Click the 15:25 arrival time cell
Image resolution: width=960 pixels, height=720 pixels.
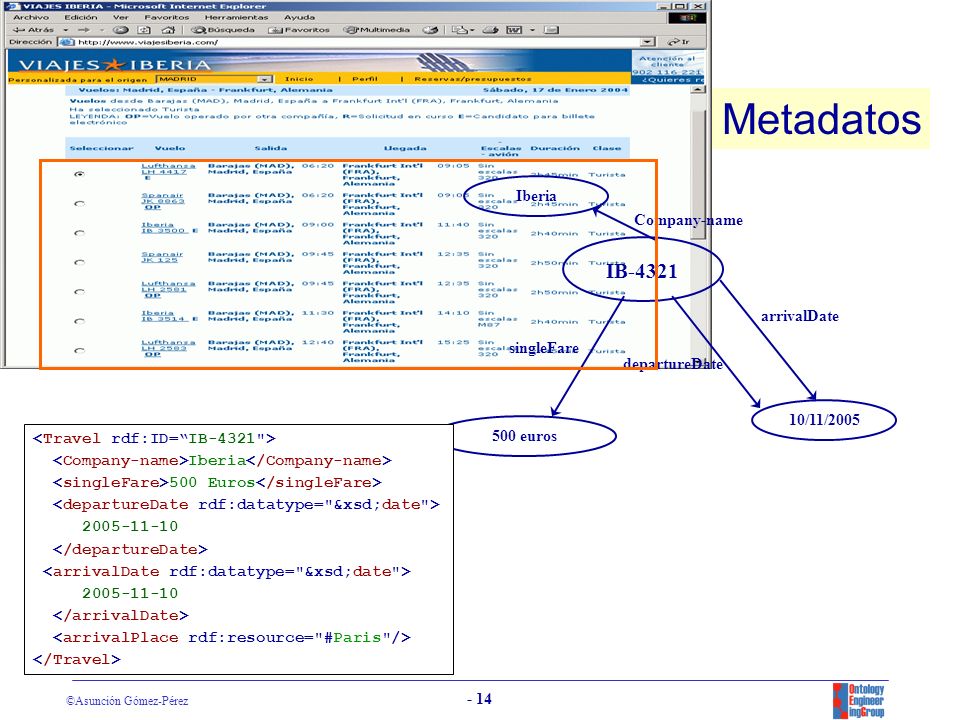(453, 342)
